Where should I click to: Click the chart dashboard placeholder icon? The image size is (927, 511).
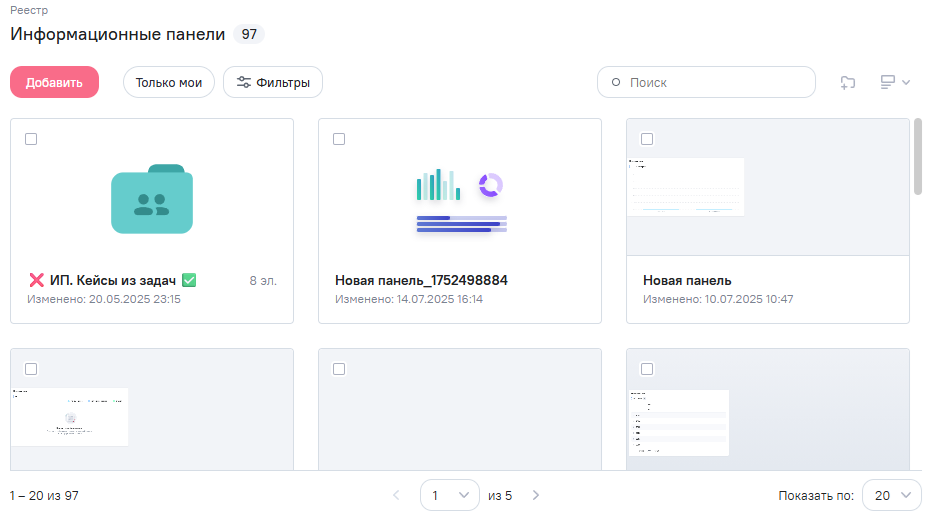click(x=460, y=201)
